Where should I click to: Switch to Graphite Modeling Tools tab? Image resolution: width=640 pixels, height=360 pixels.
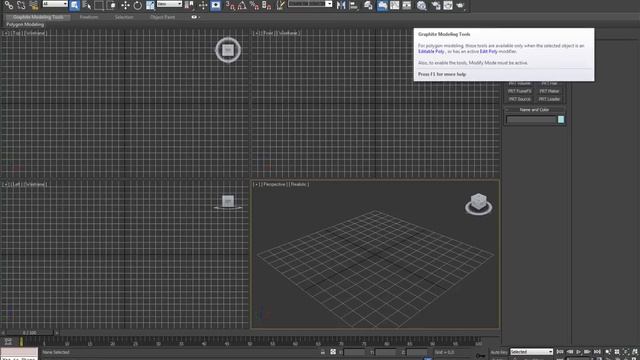38,17
